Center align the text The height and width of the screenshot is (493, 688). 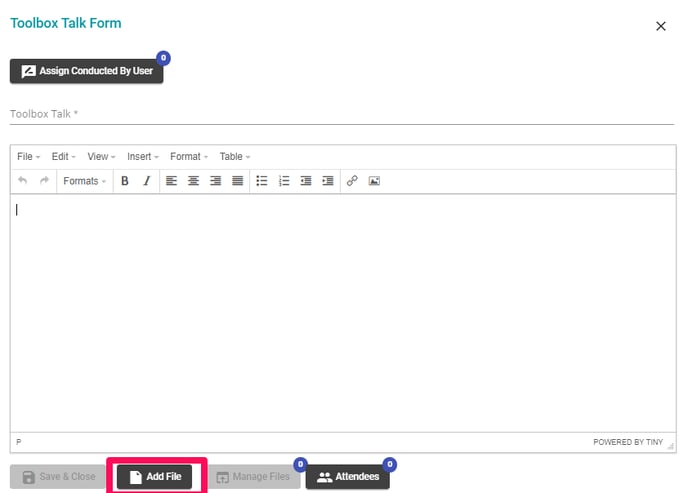(194, 181)
